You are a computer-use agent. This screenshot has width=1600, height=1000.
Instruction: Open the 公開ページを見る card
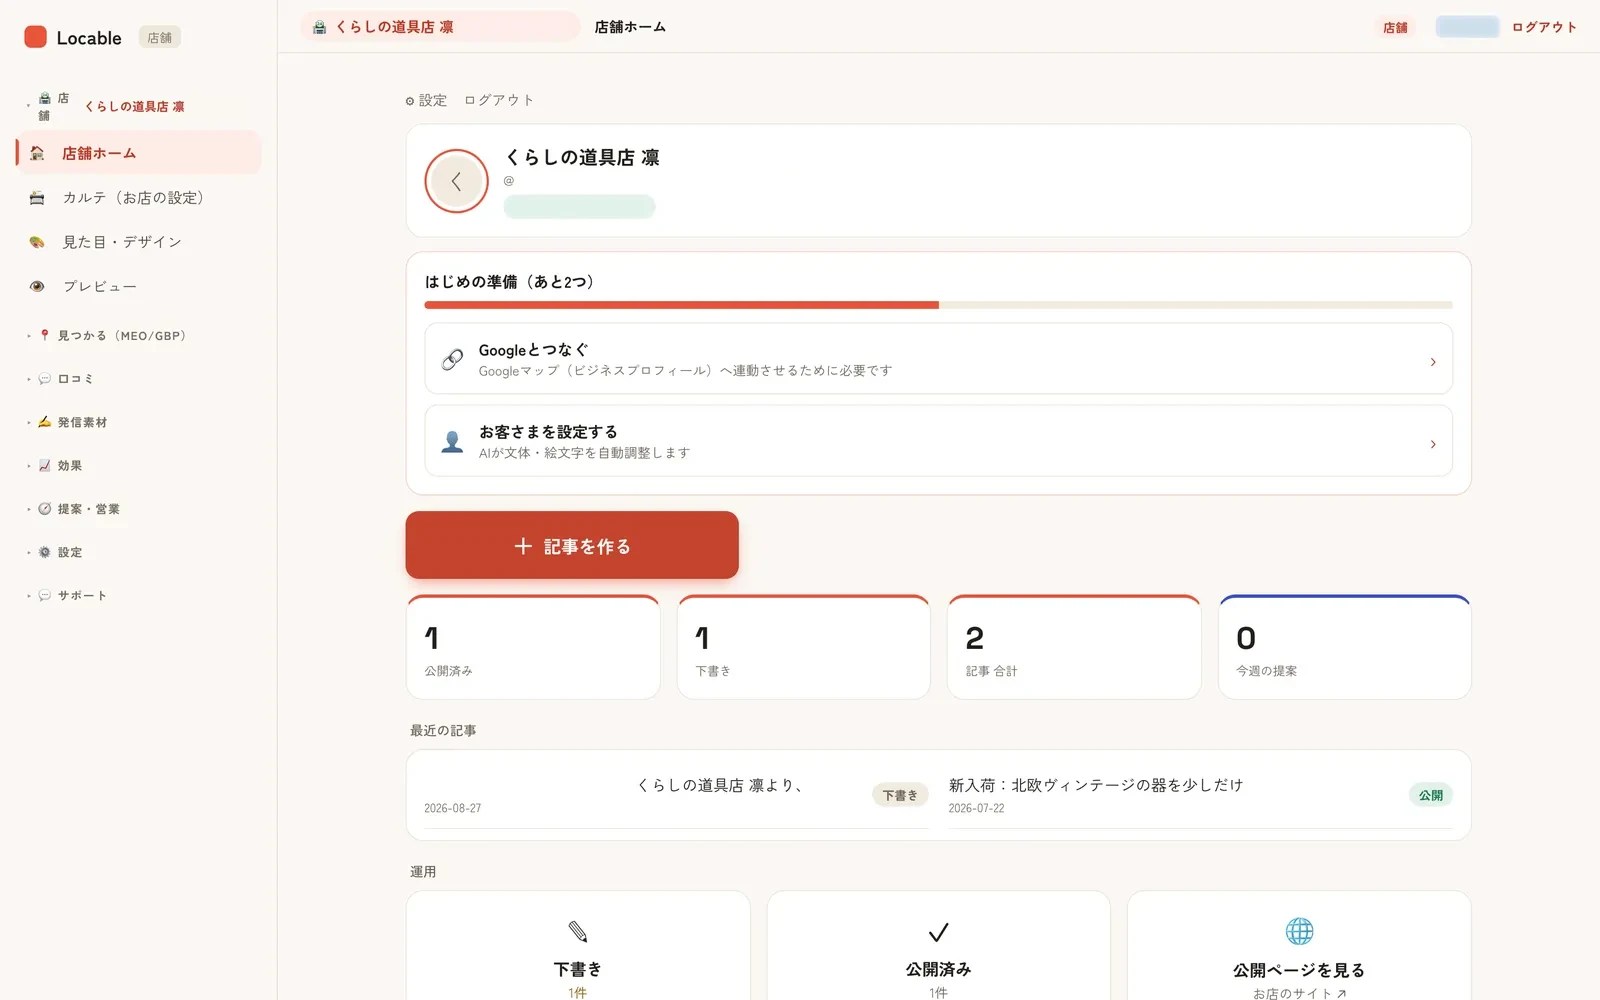point(1299,946)
